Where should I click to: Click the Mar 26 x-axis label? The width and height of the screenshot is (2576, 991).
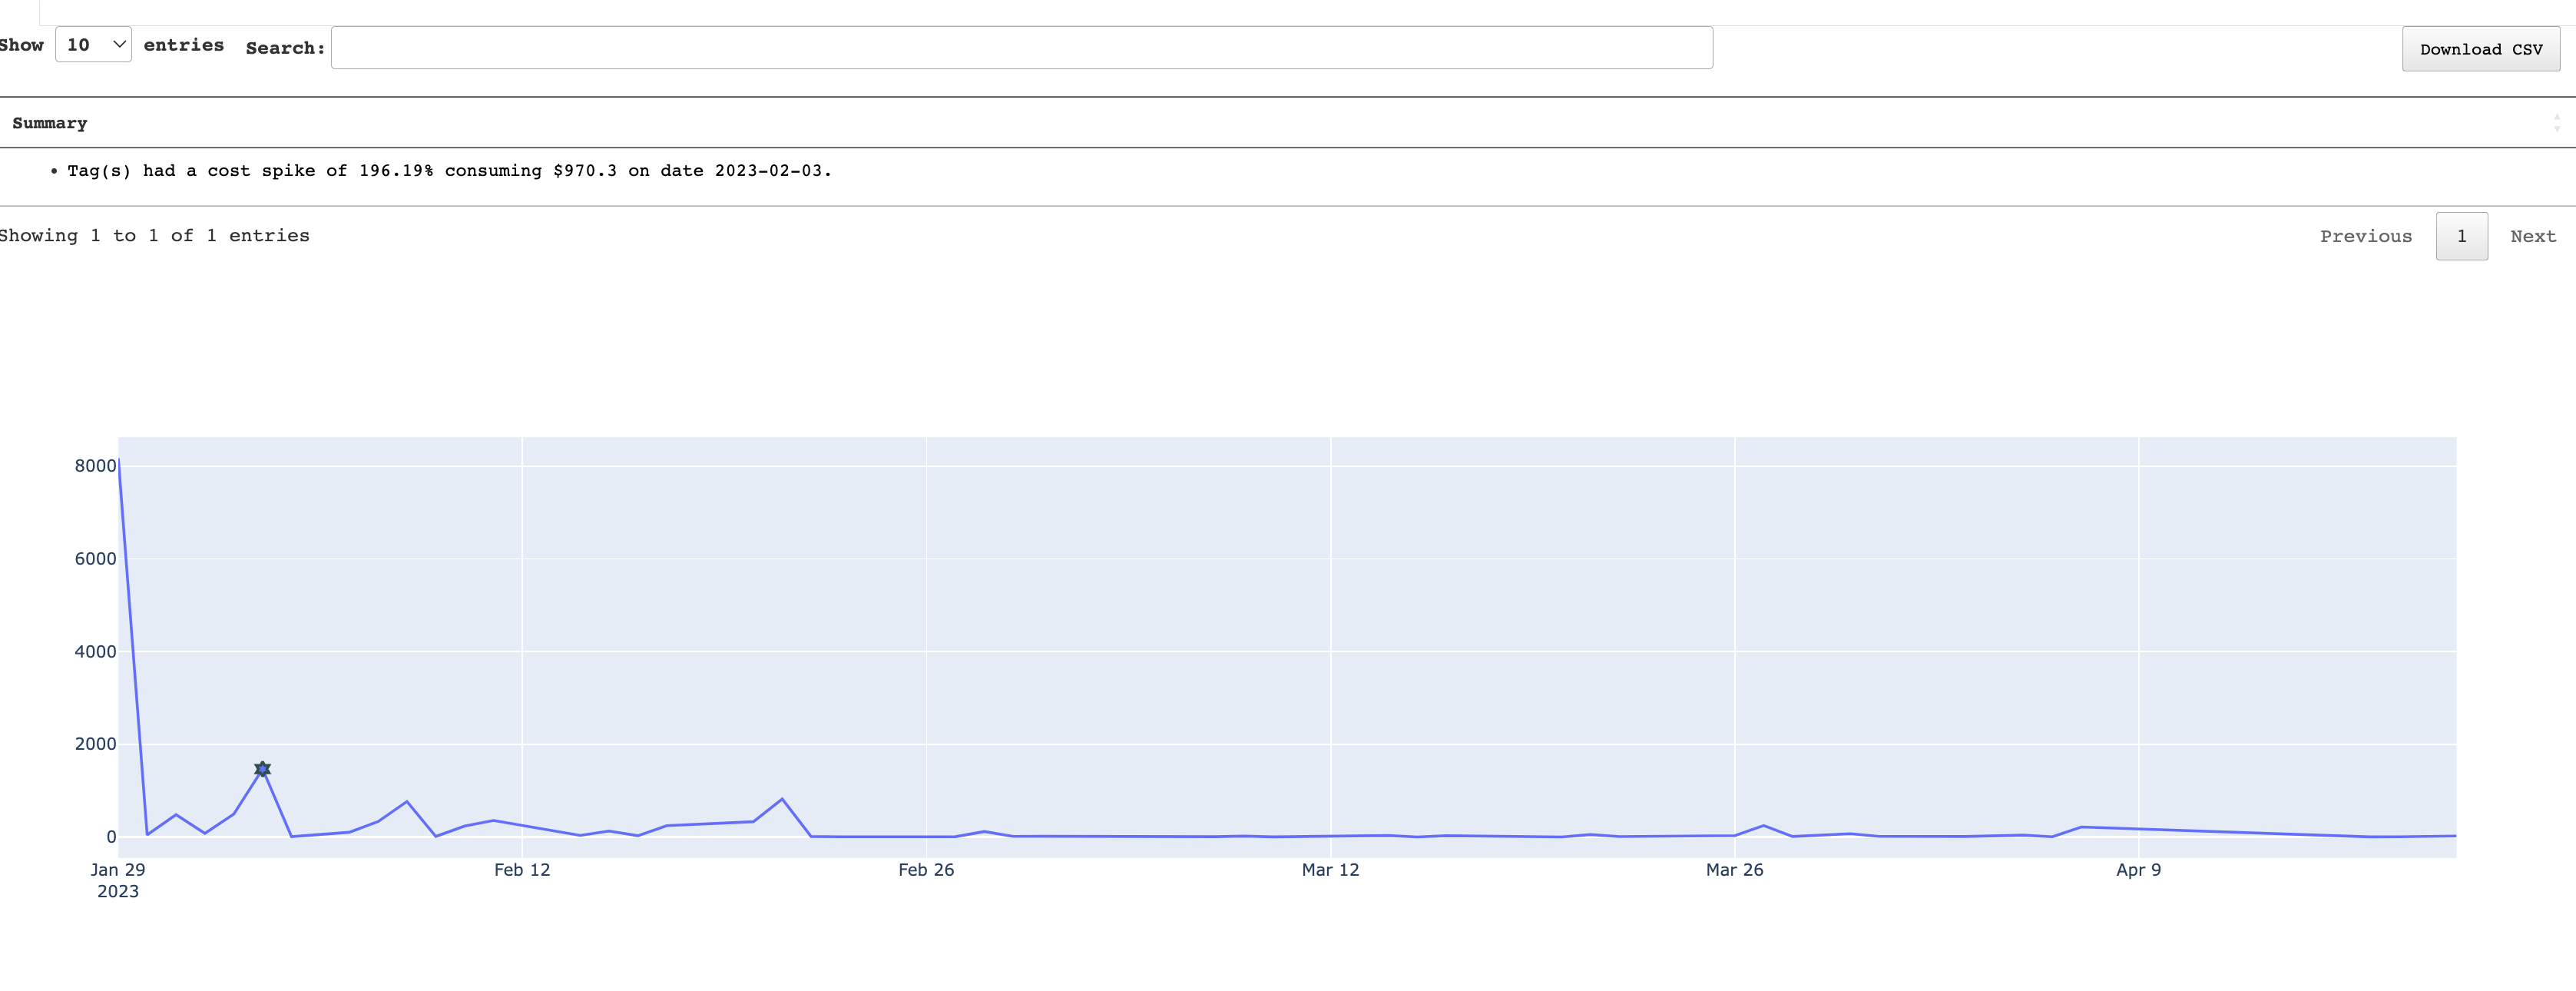point(1734,870)
